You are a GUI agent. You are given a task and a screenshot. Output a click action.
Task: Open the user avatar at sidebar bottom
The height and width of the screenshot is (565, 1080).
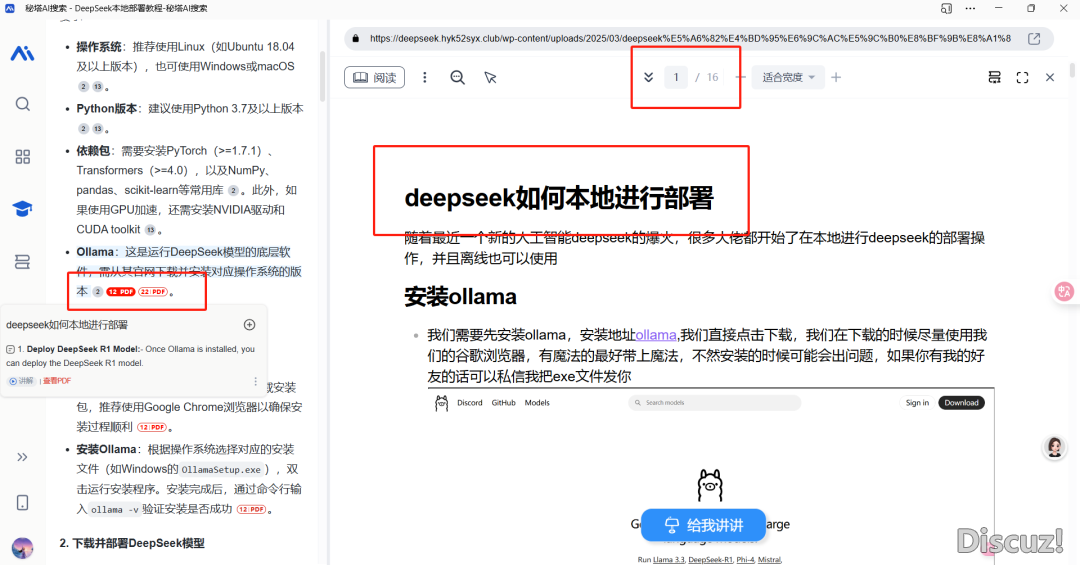click(x=22, y=548)
